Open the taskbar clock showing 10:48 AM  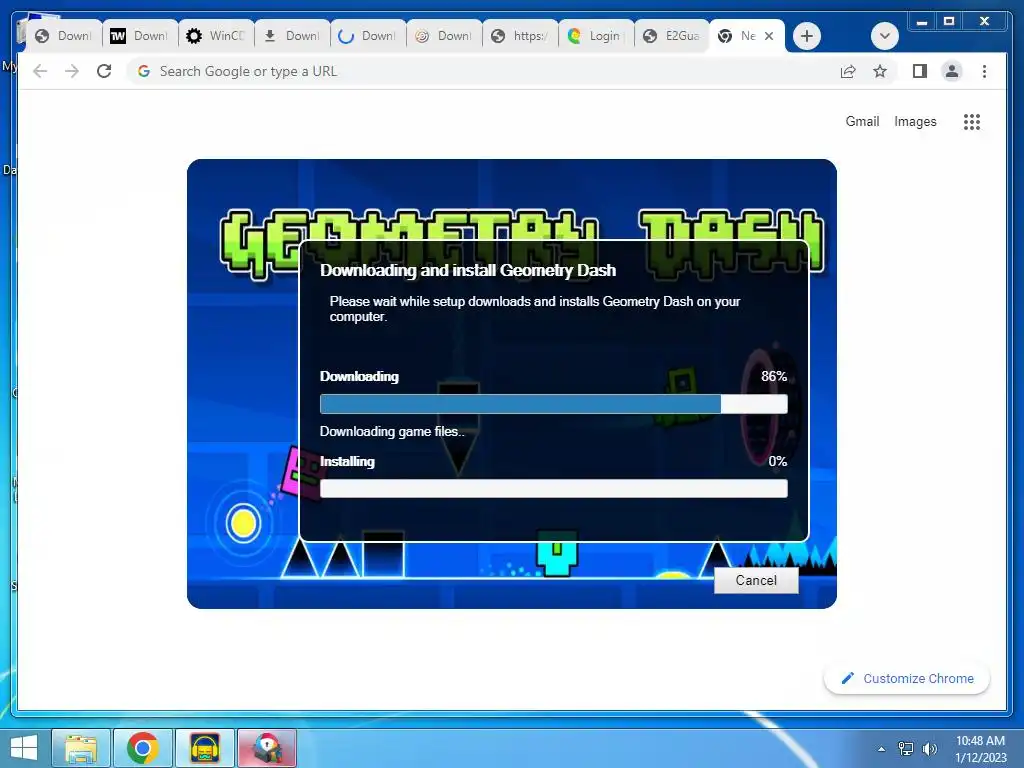[980, 749]
